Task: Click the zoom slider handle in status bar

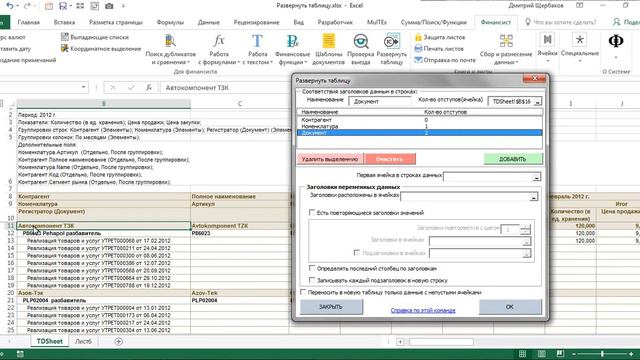Action: [602, 353]
